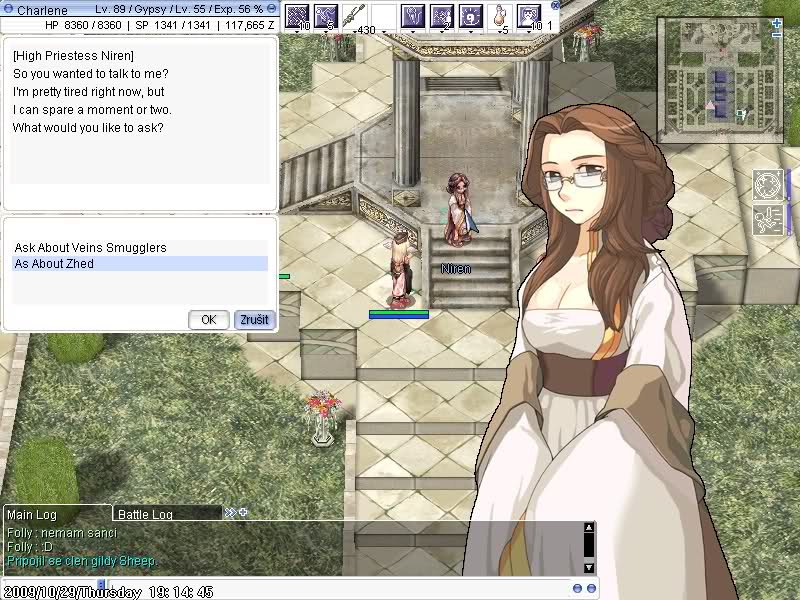Expand chat tabs with double-arrow icon
Viewport: 800px width, 600px height.
(x=230, y=513)
